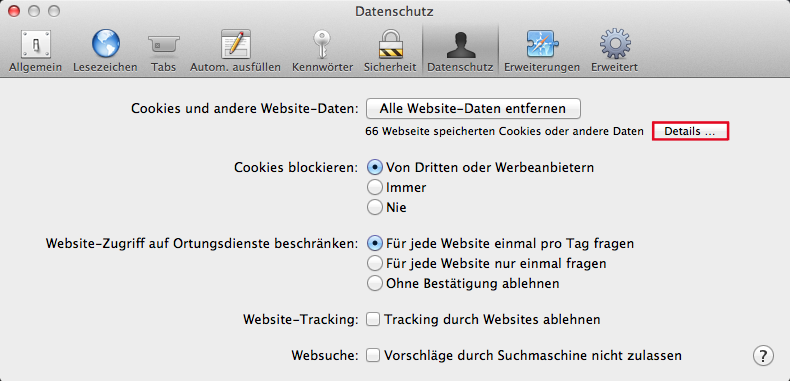Open the Autom. ausfüllen pane
The image size is (790, 381).
pyautogui.click(x=235, y=50)
